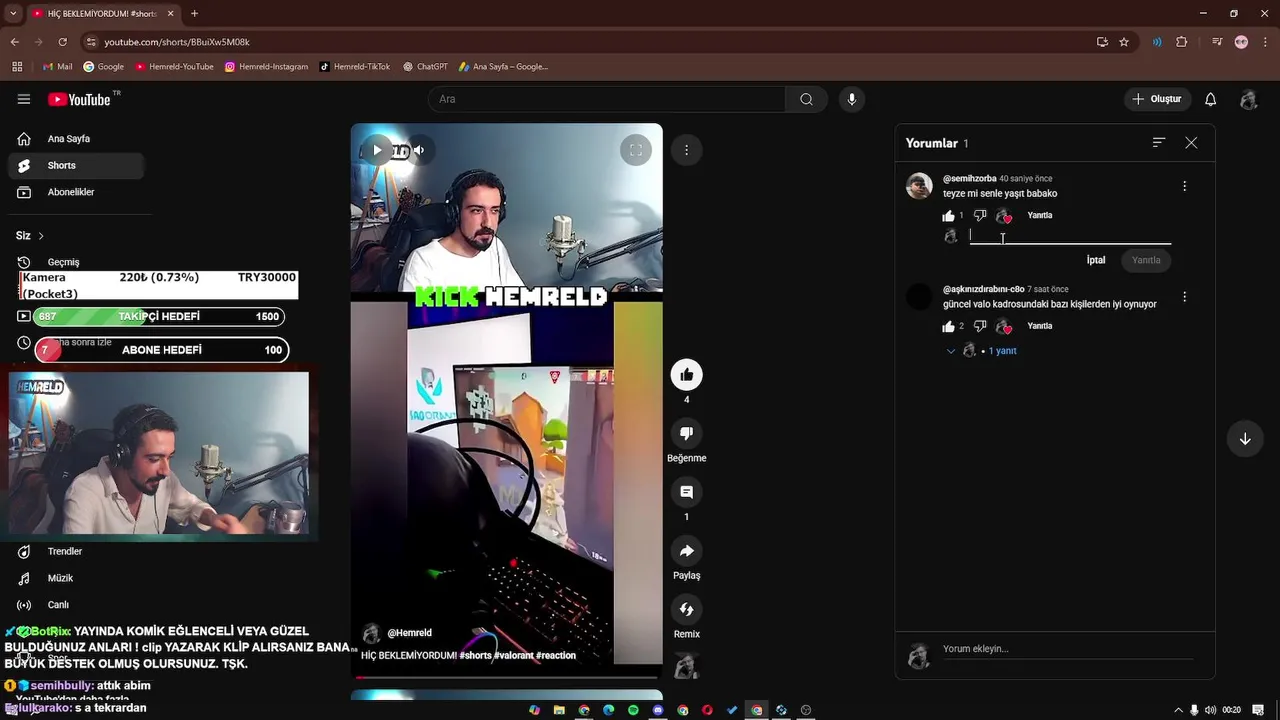Like the Short with thumbs up
The image size is (1280, 720).
point(686,375)
